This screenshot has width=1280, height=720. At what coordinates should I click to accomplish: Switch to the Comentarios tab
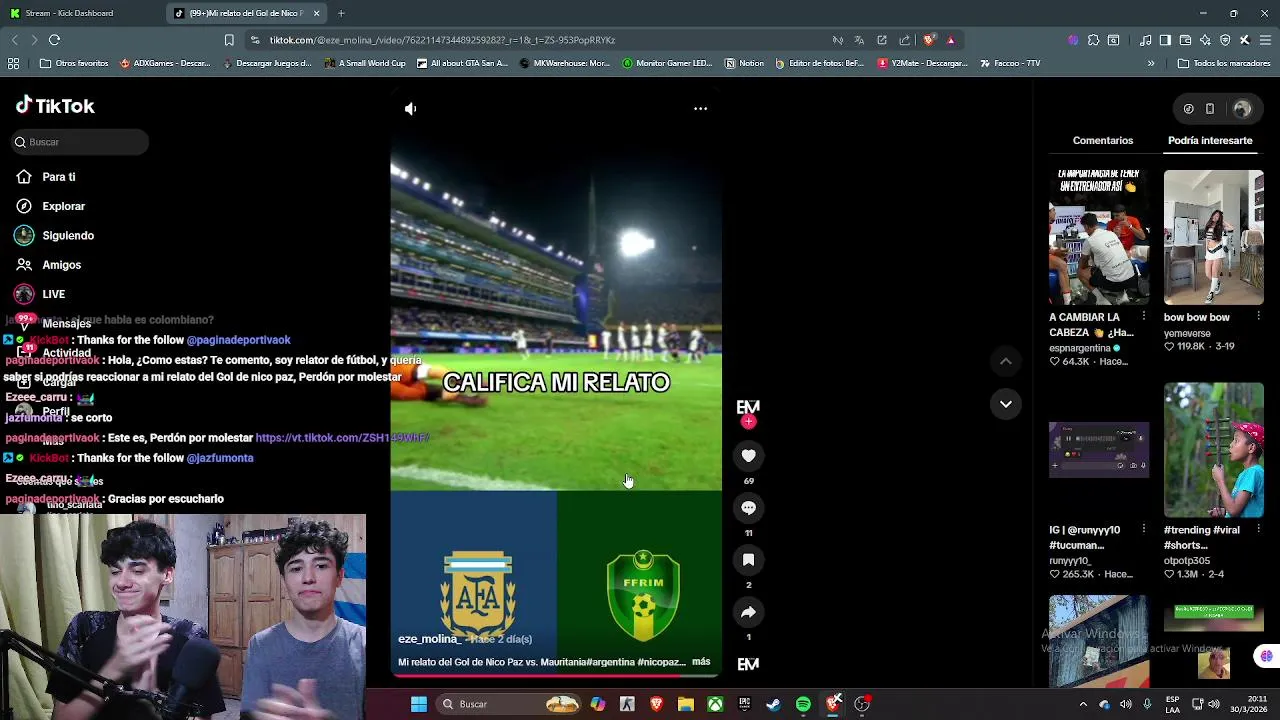[1103, 141]
